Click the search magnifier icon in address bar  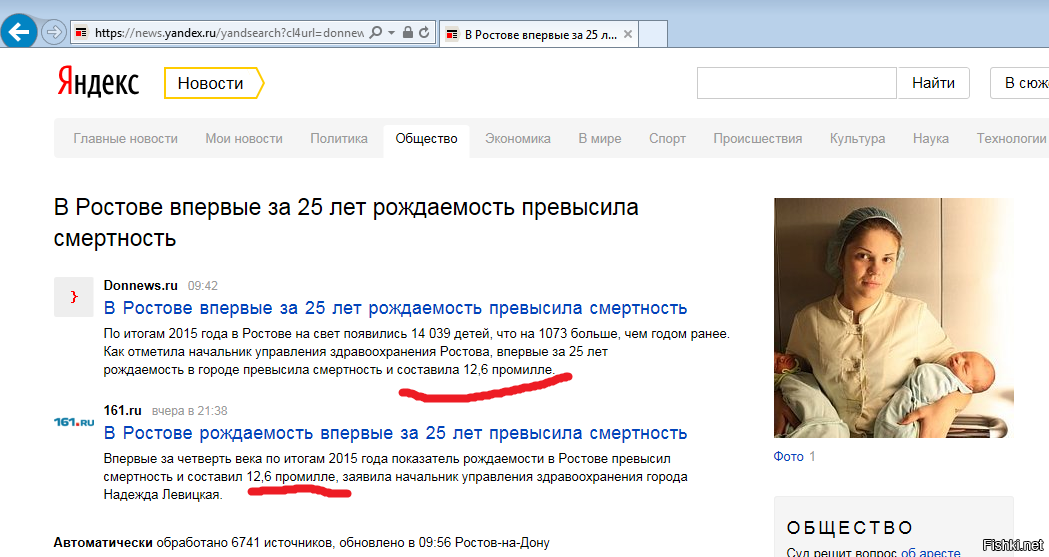pyautogui.click(x=376, y=32)
